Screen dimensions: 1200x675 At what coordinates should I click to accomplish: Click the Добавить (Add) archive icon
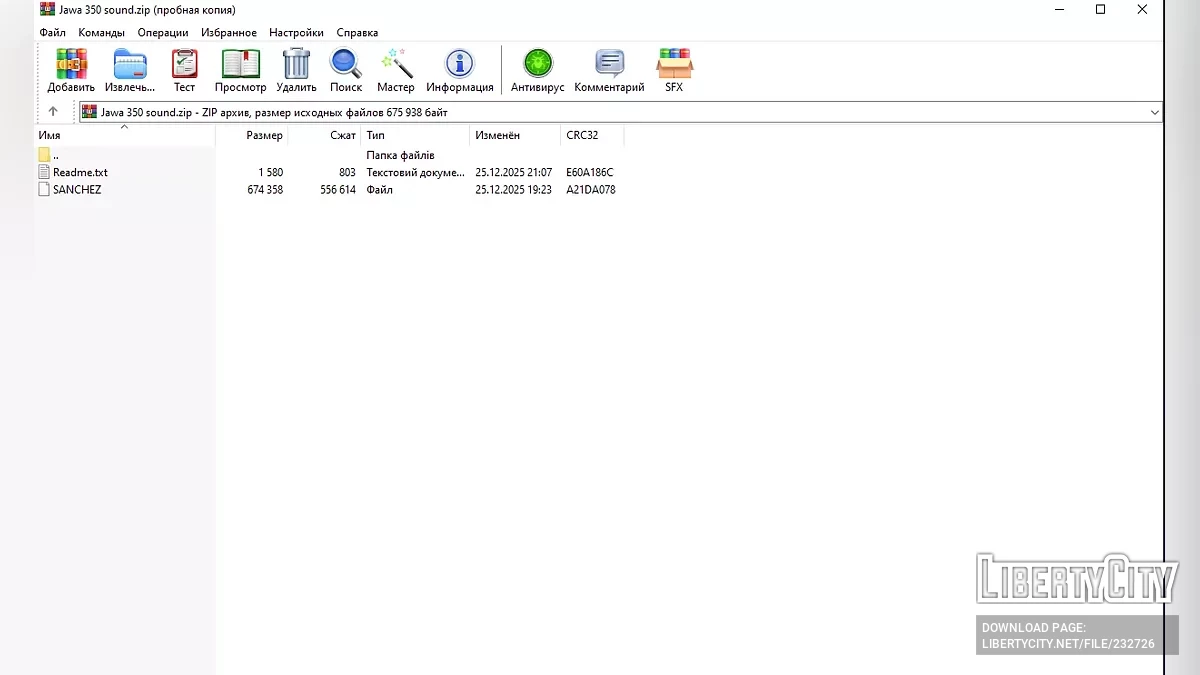tap(71, 65)
